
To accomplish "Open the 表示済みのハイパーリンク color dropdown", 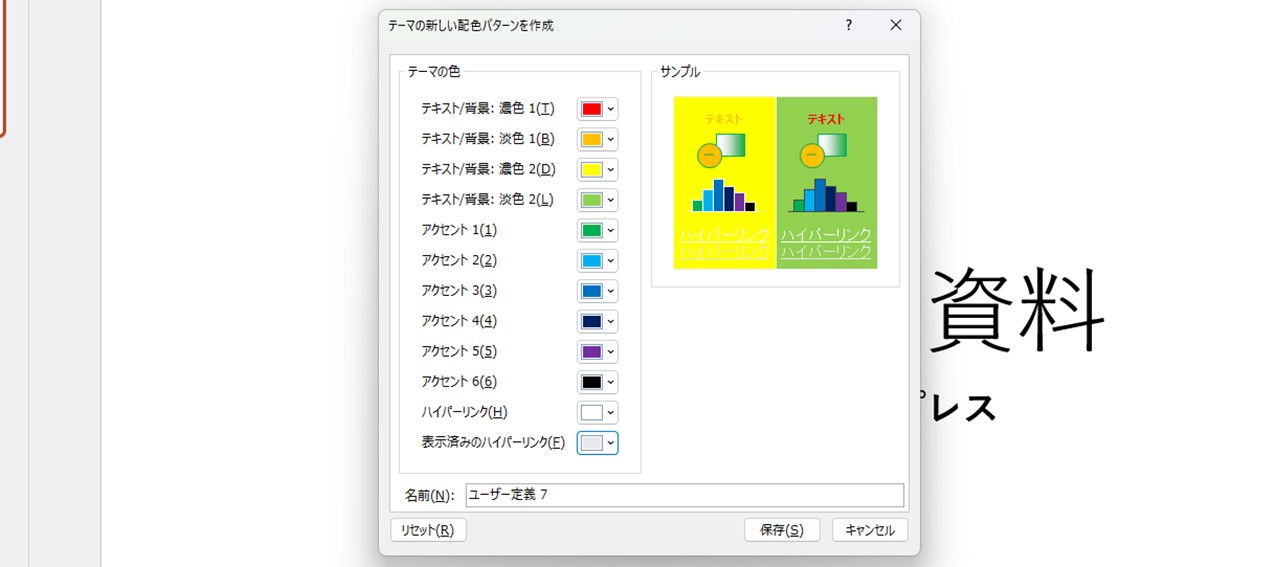I will click(597, 443).
